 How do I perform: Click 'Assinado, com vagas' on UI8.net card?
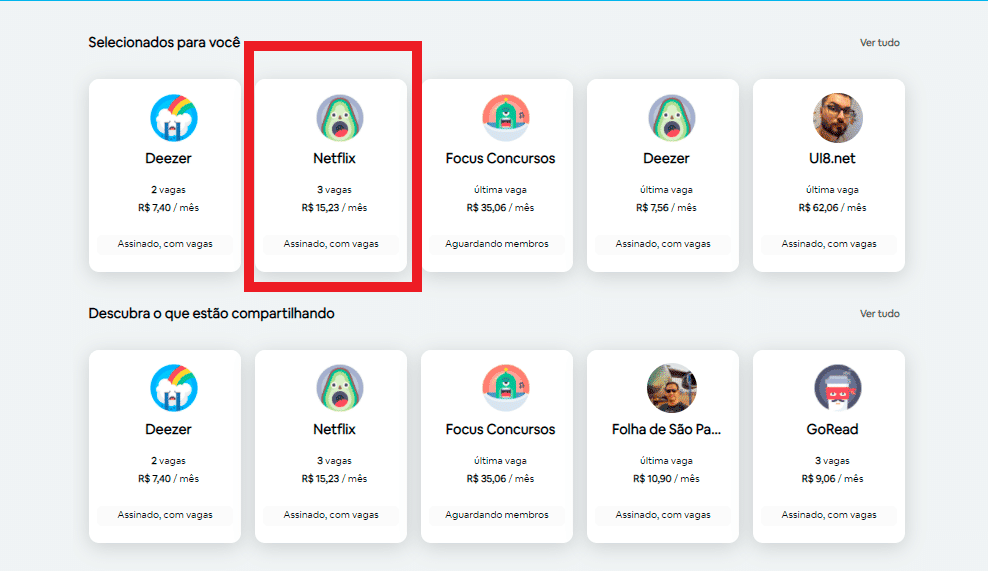(x=829, y=244)
